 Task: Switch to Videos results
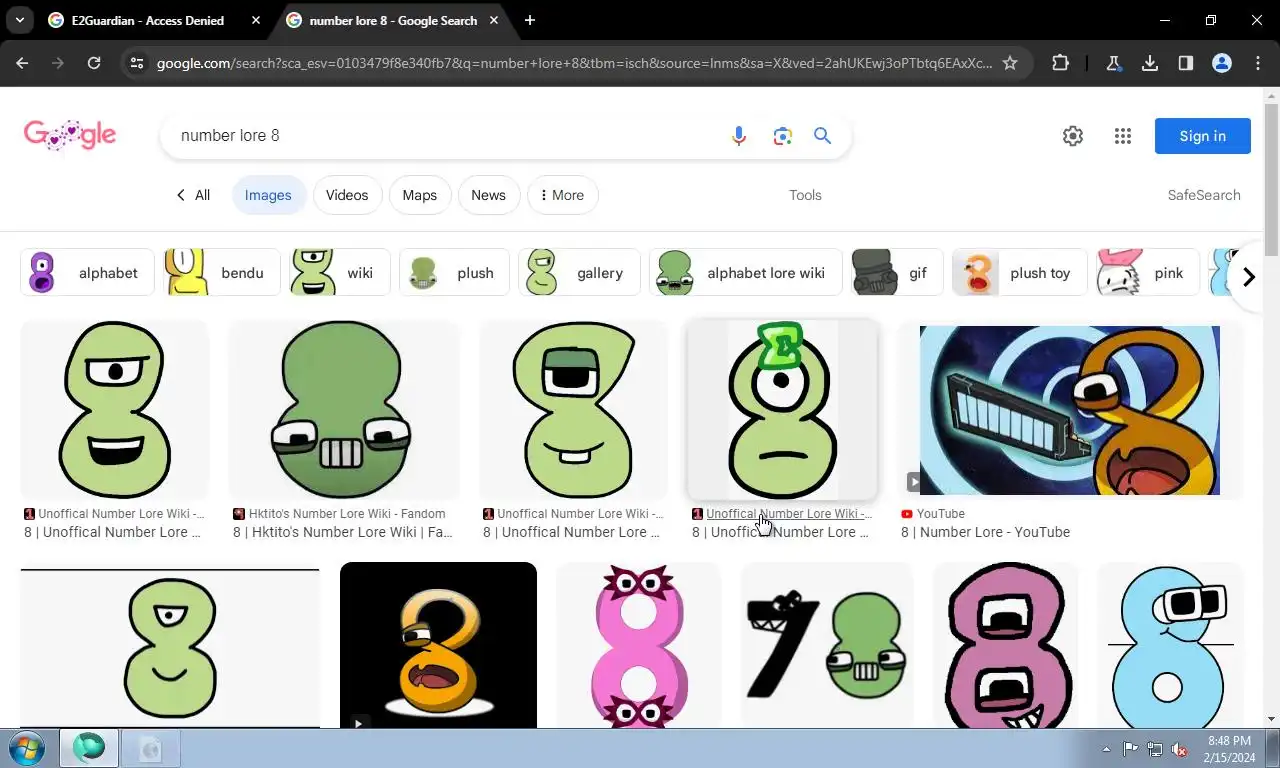(347, 195)
